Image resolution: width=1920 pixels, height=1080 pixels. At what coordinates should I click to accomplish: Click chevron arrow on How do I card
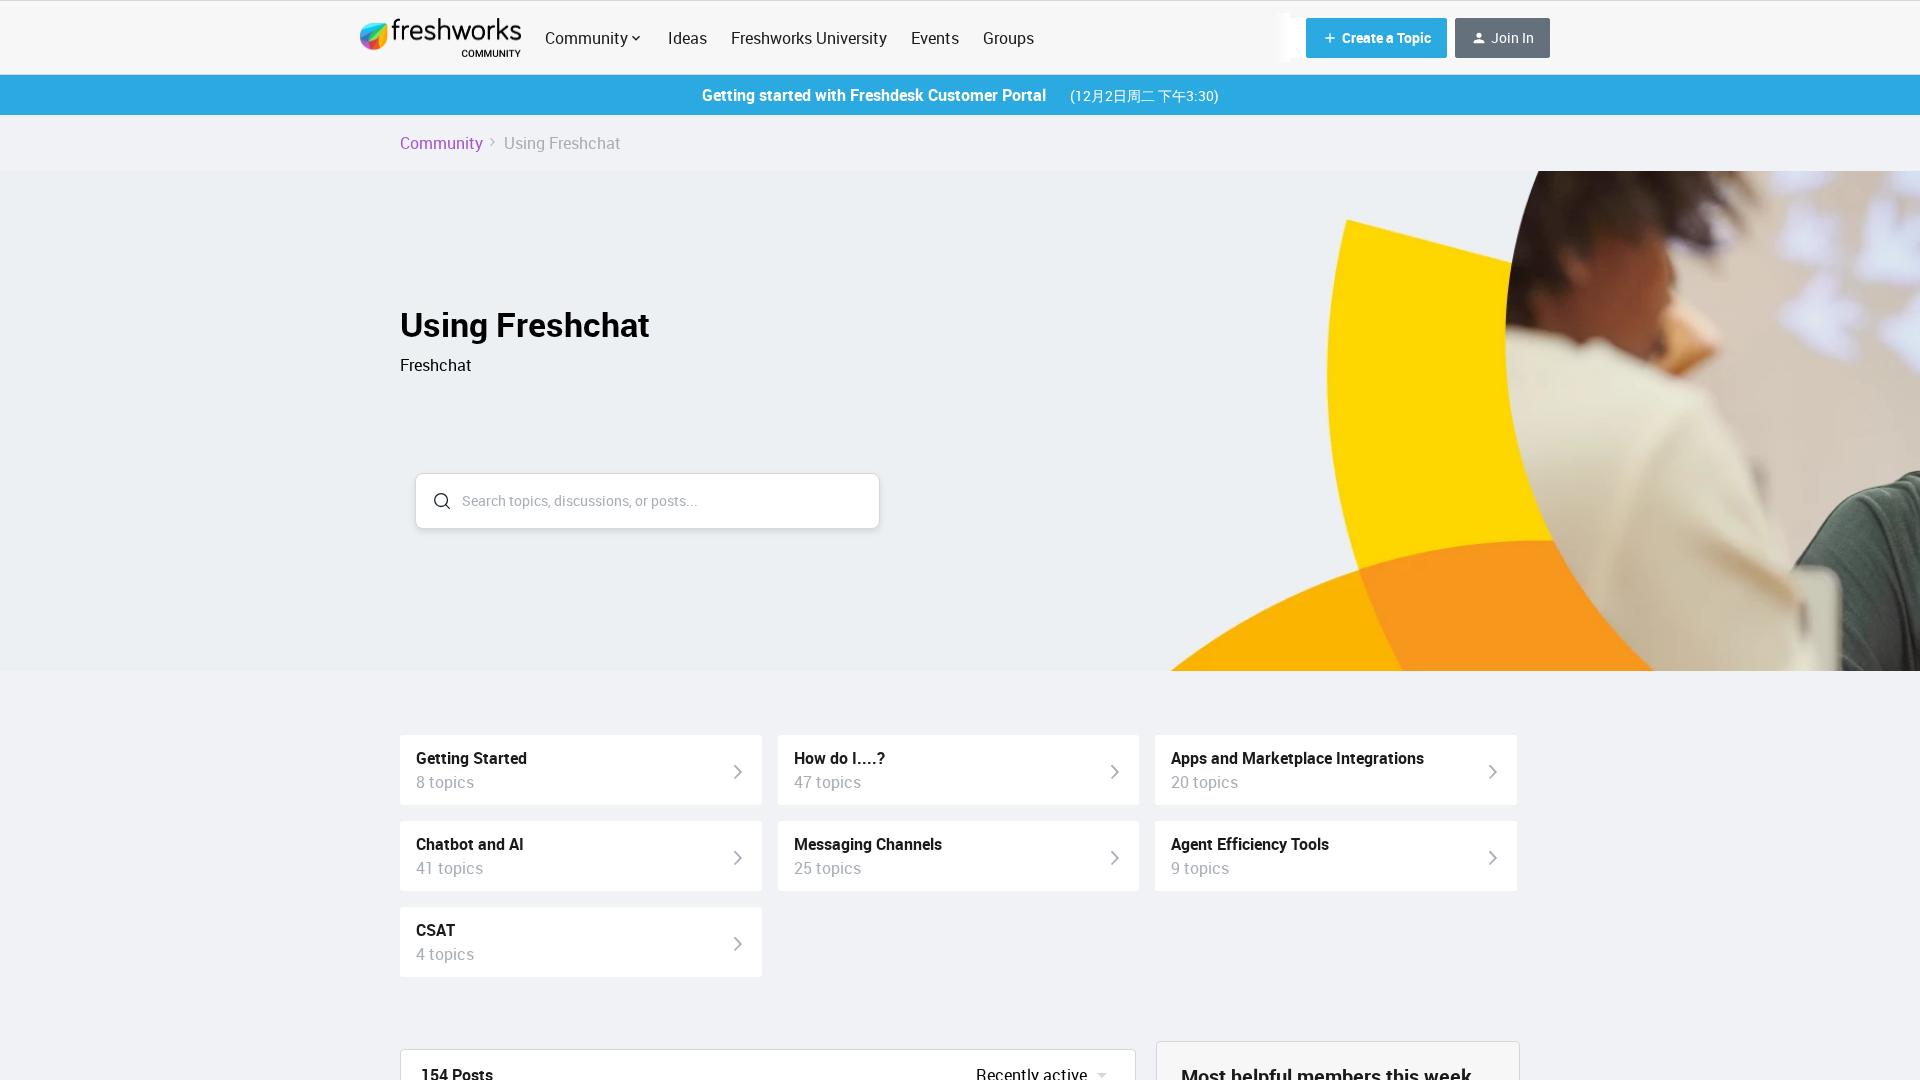(1114, 771)
